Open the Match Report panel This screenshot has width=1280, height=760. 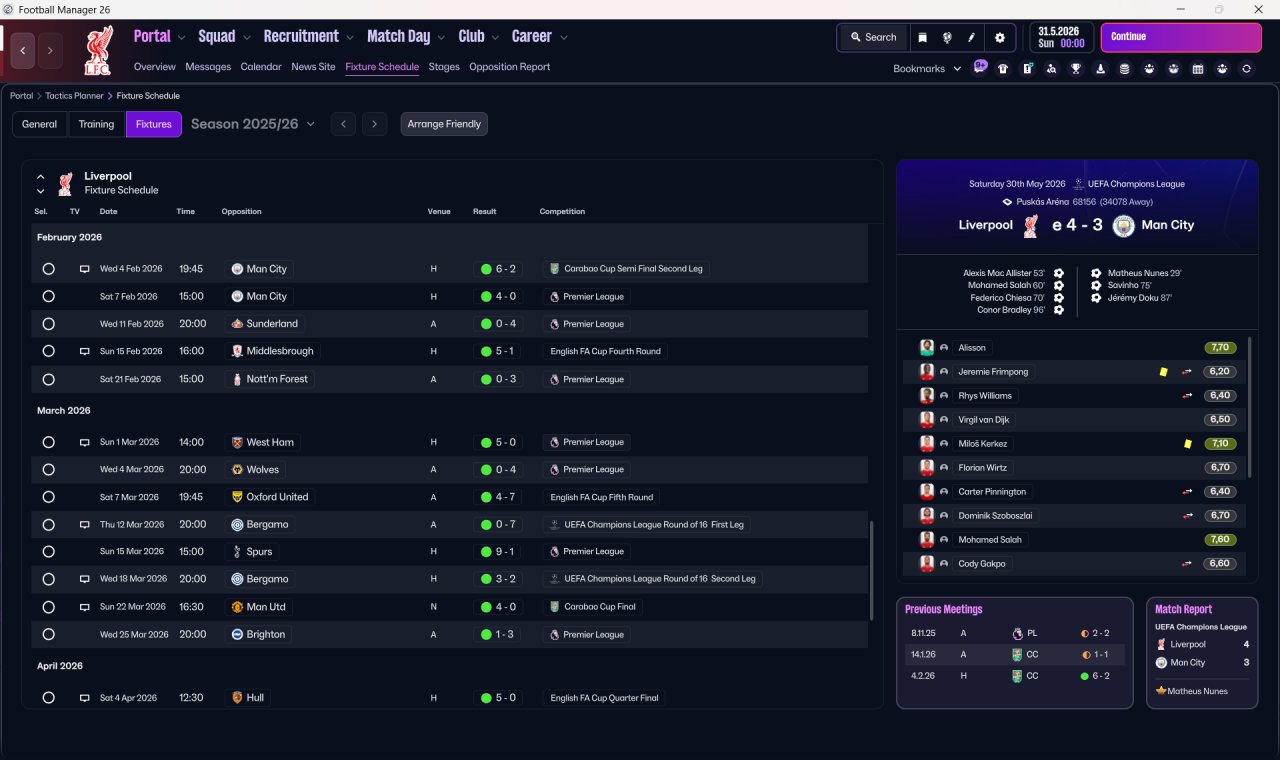coord(1202,653)
